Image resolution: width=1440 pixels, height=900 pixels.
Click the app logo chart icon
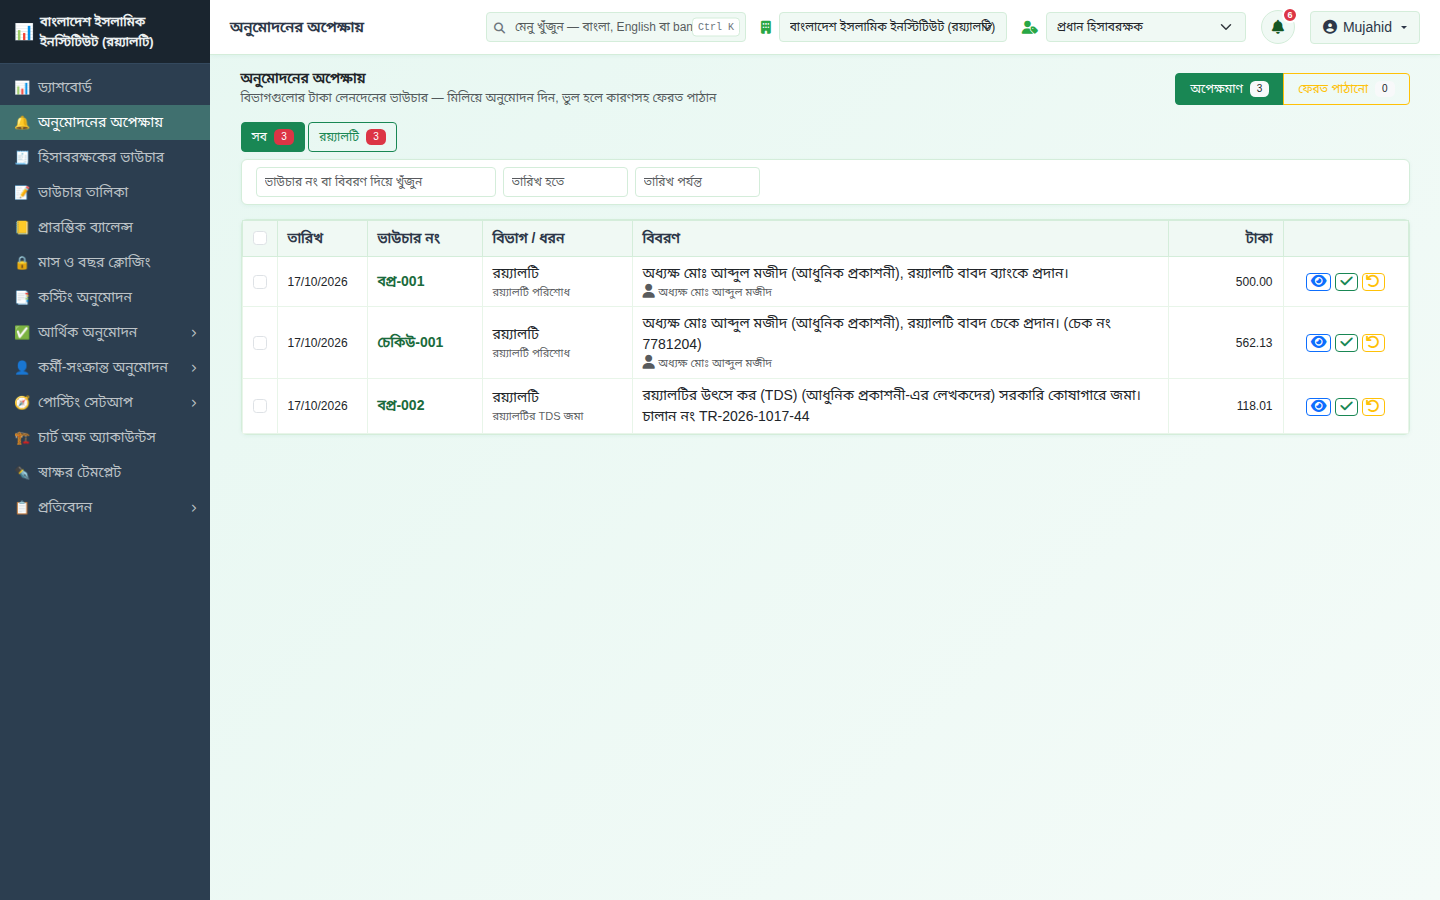(x=23, y=32)
